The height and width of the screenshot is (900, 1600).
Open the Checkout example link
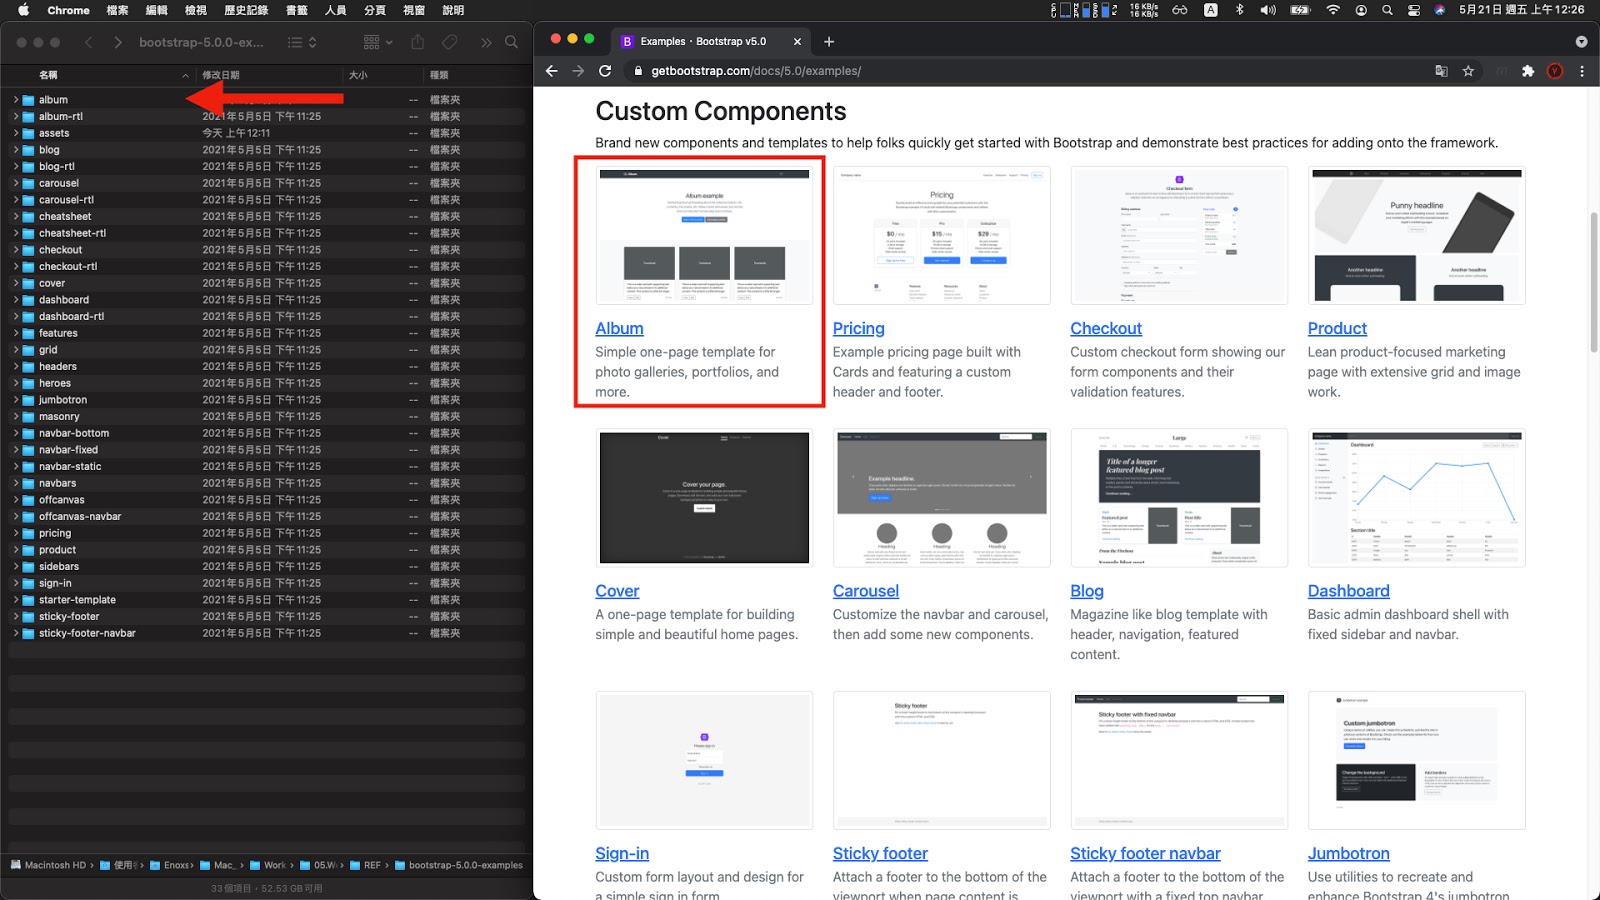pos(1106,328)
